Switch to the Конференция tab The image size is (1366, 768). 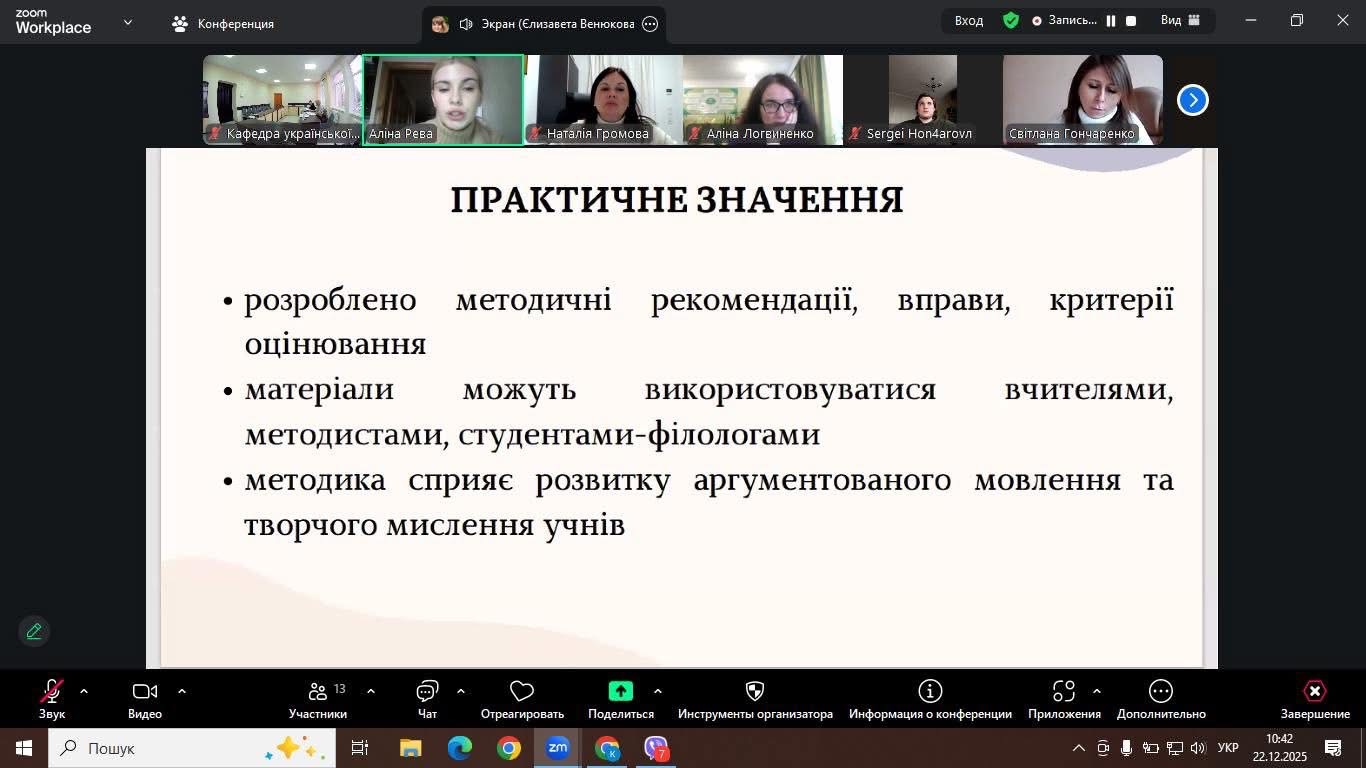223,24
